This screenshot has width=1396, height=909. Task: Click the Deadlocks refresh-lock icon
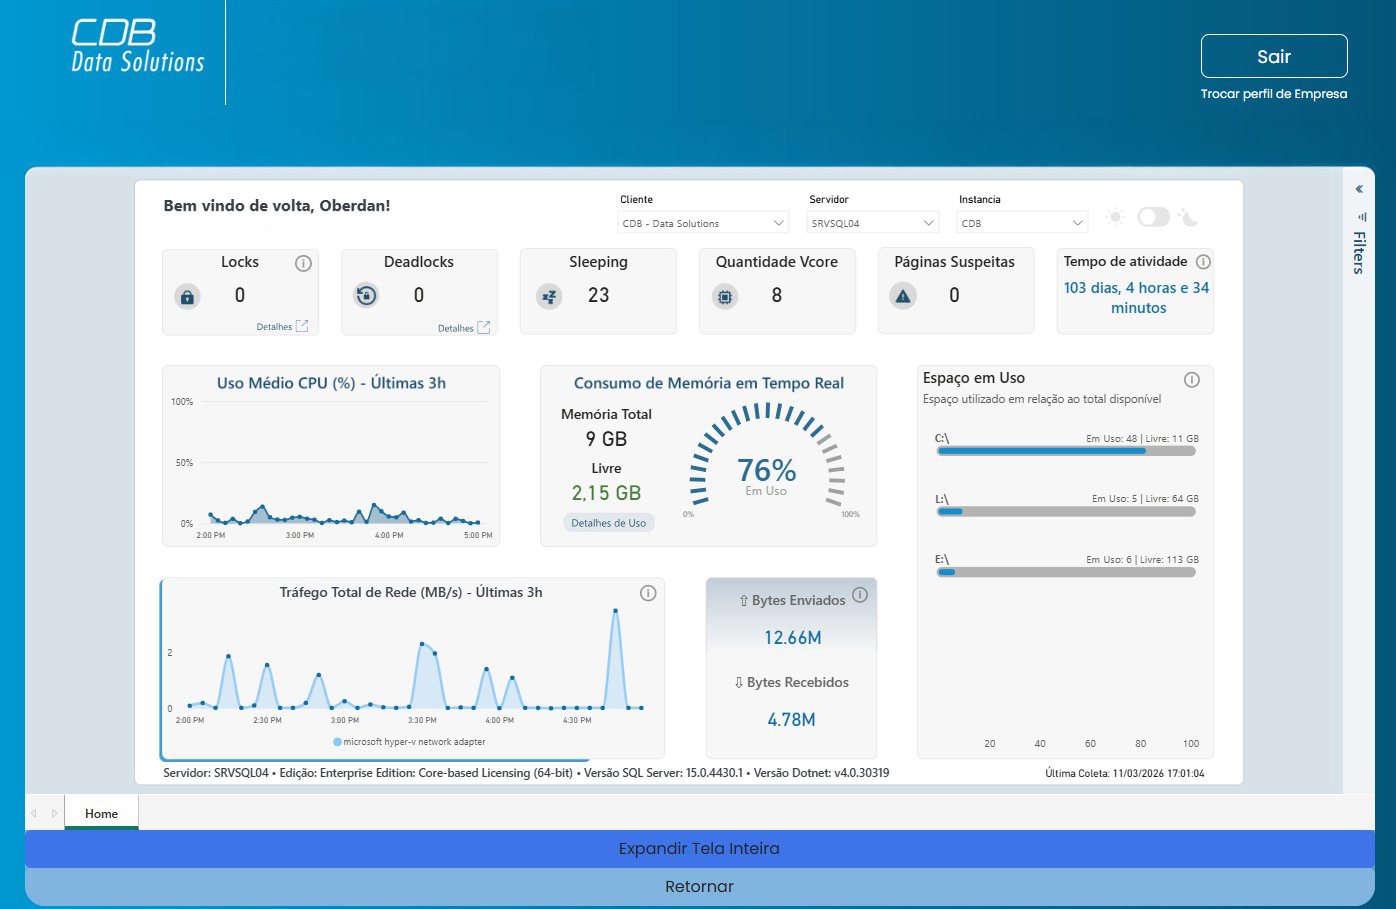366,296
